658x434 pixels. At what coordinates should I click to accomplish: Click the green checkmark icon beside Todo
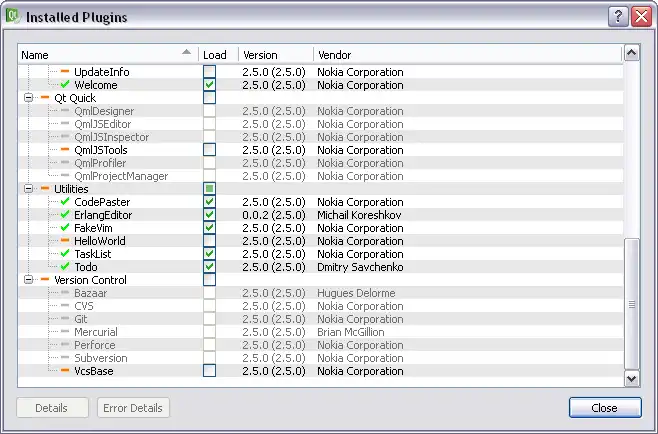(65, 267)
